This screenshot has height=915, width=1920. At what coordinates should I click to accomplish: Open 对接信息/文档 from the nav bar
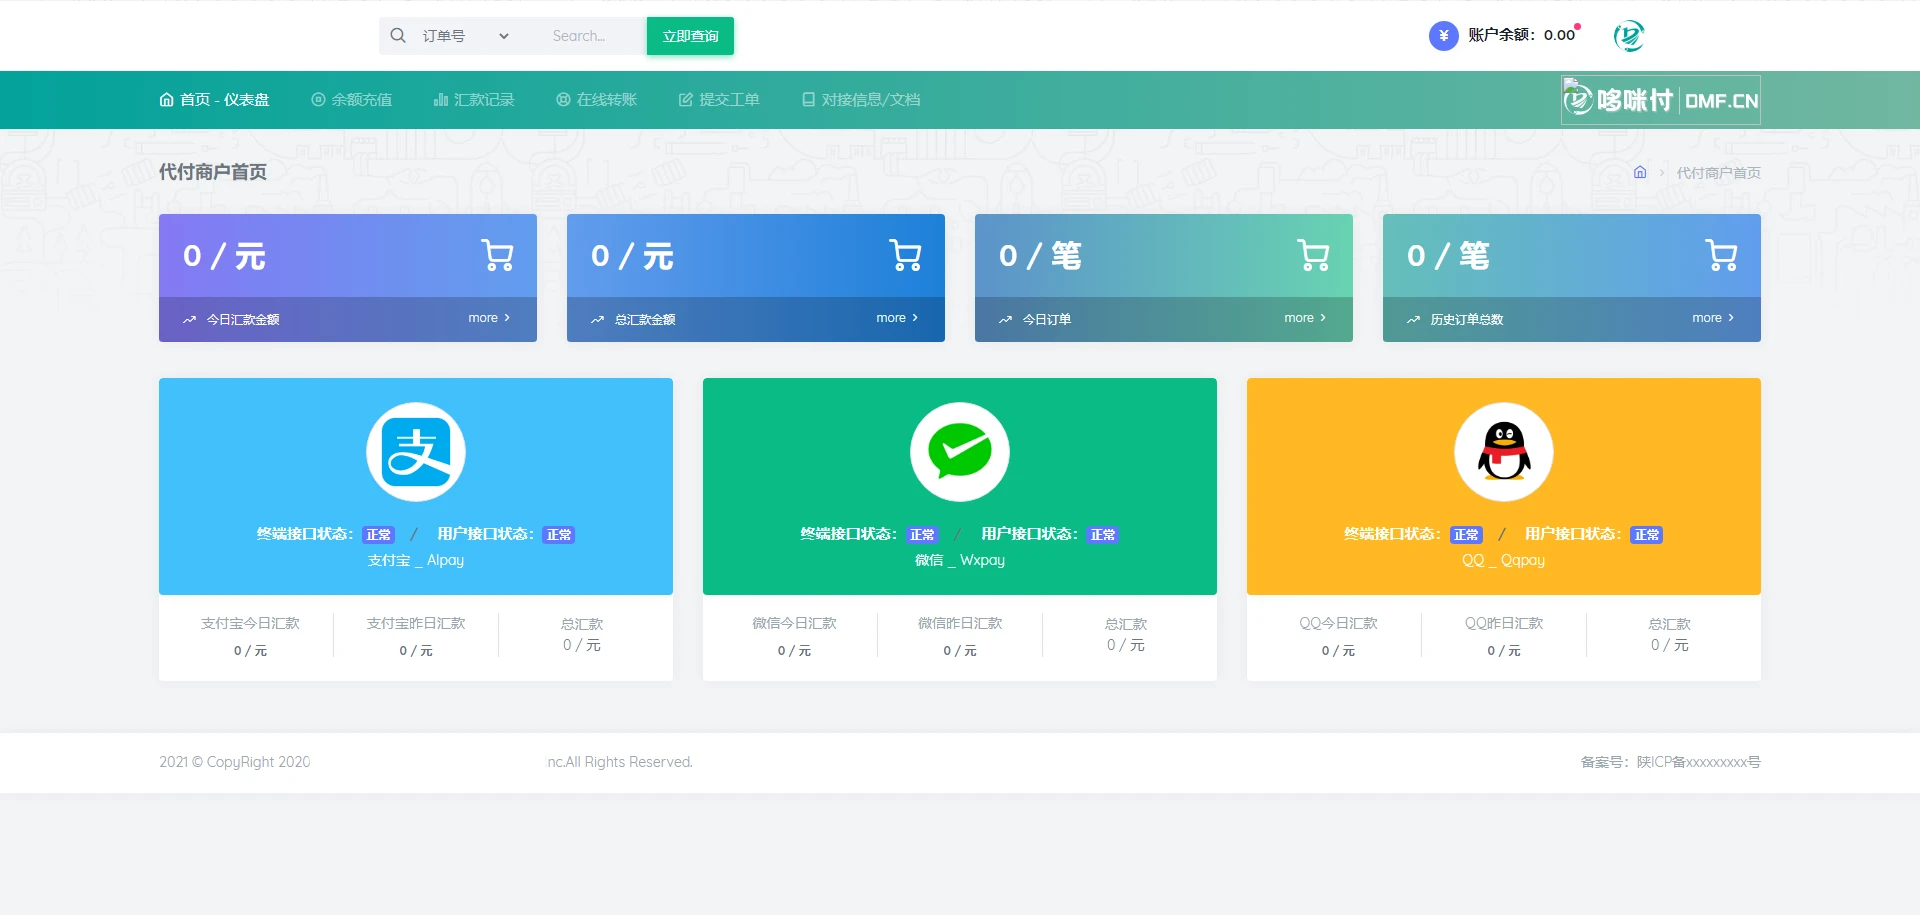pyautogui.click(x=861, y=100)
